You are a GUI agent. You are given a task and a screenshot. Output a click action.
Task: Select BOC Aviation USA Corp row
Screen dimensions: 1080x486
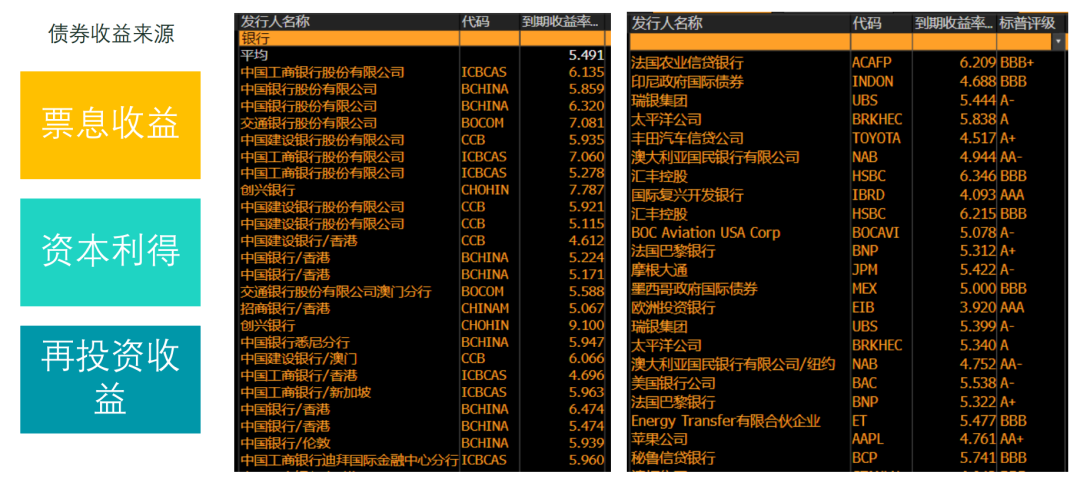click(846, 233)
